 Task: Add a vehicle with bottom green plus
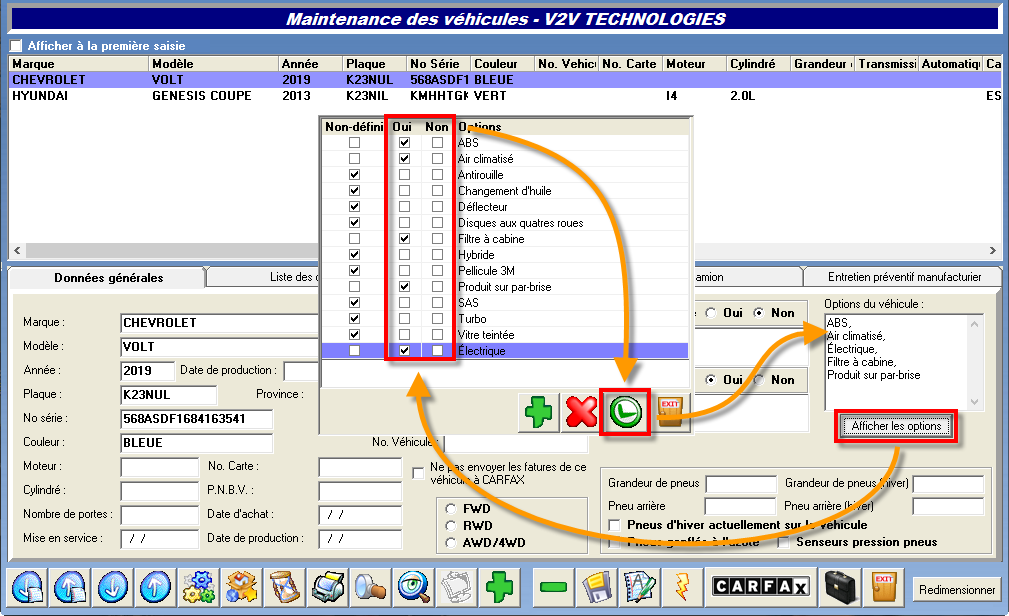click(499, 587)
